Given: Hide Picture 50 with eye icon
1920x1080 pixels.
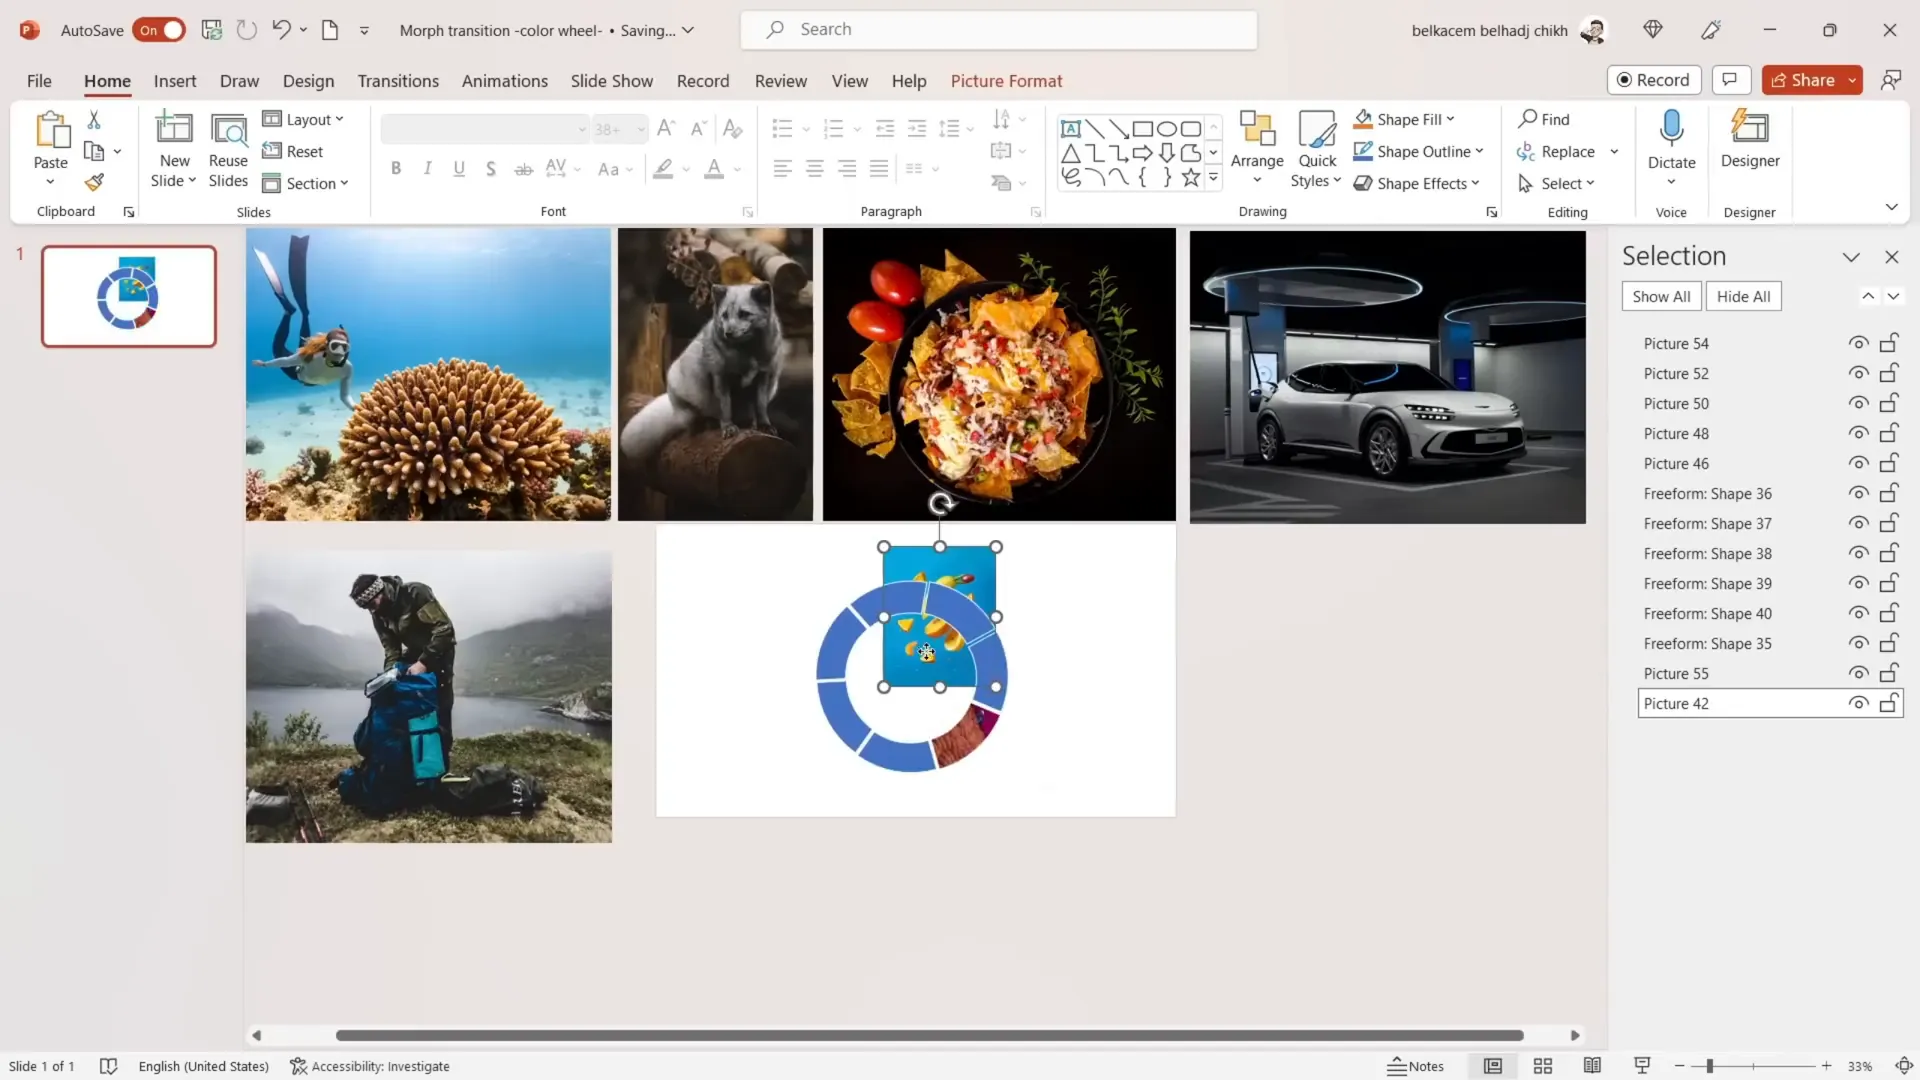Looking at the screenshot, I should (x=1858, y=403).
